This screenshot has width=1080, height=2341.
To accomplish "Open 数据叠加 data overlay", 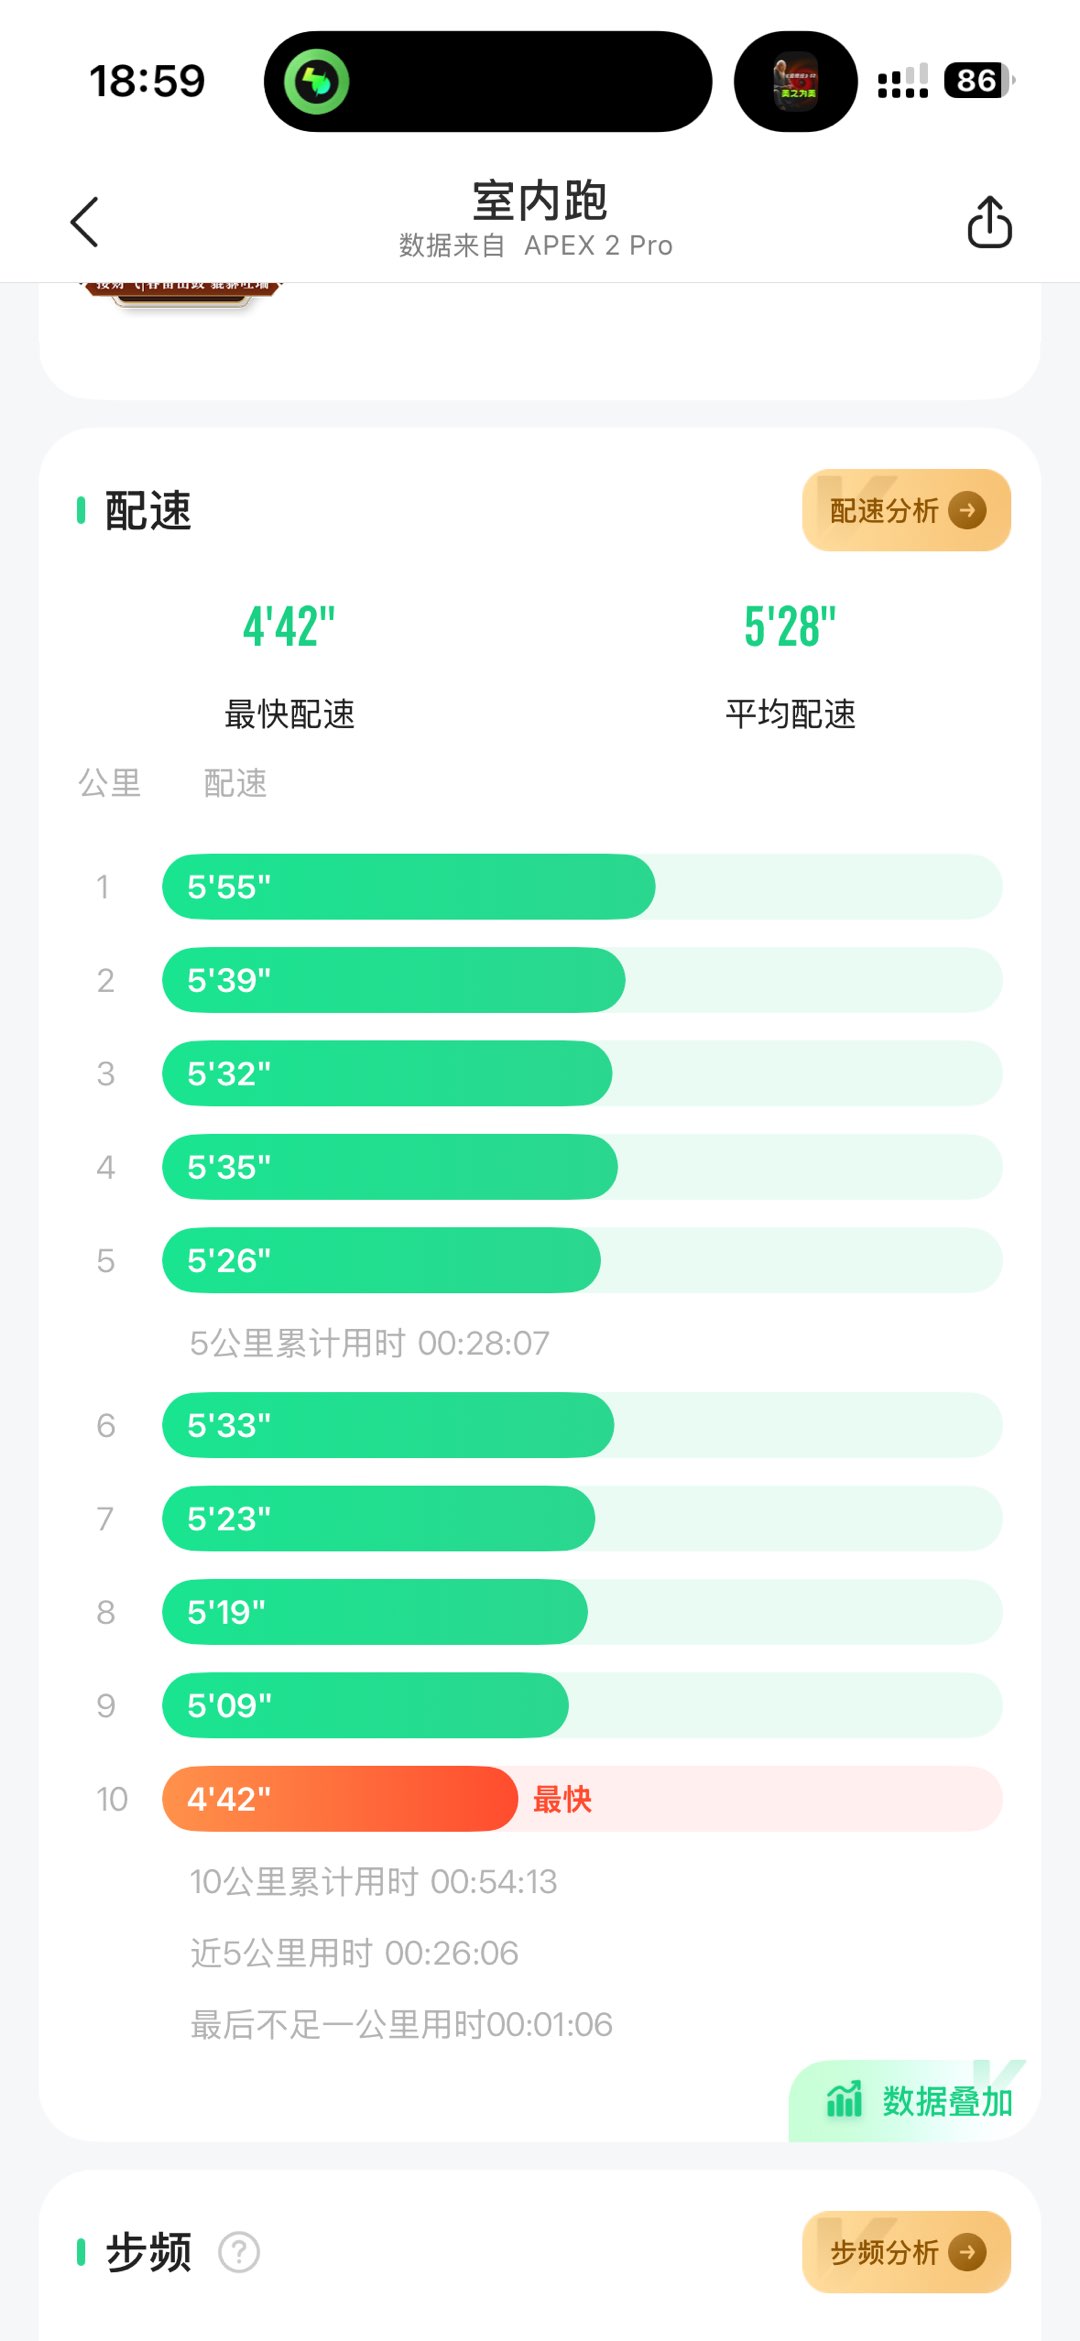I will [946, 2101].
